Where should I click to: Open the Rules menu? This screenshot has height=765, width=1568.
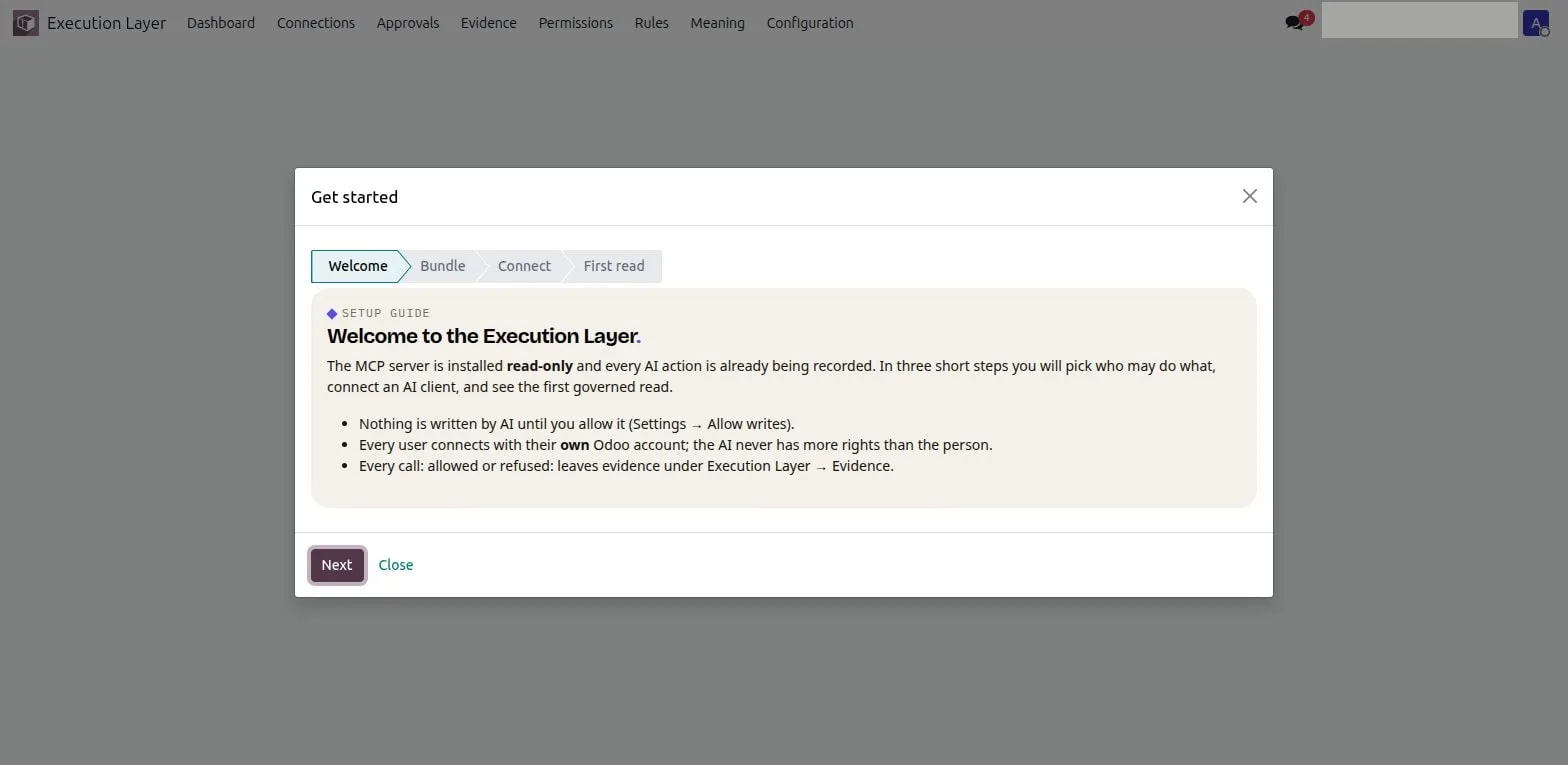click(x=652, y=22)
